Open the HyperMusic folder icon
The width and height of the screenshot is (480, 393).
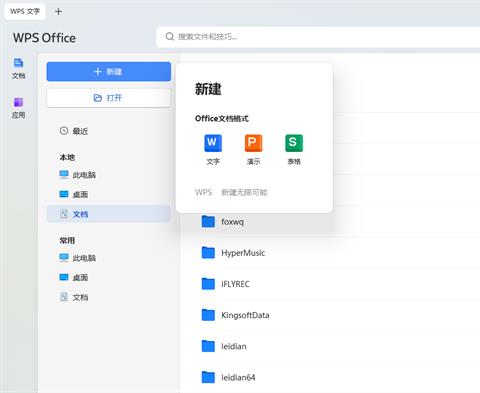coord(208,253)
